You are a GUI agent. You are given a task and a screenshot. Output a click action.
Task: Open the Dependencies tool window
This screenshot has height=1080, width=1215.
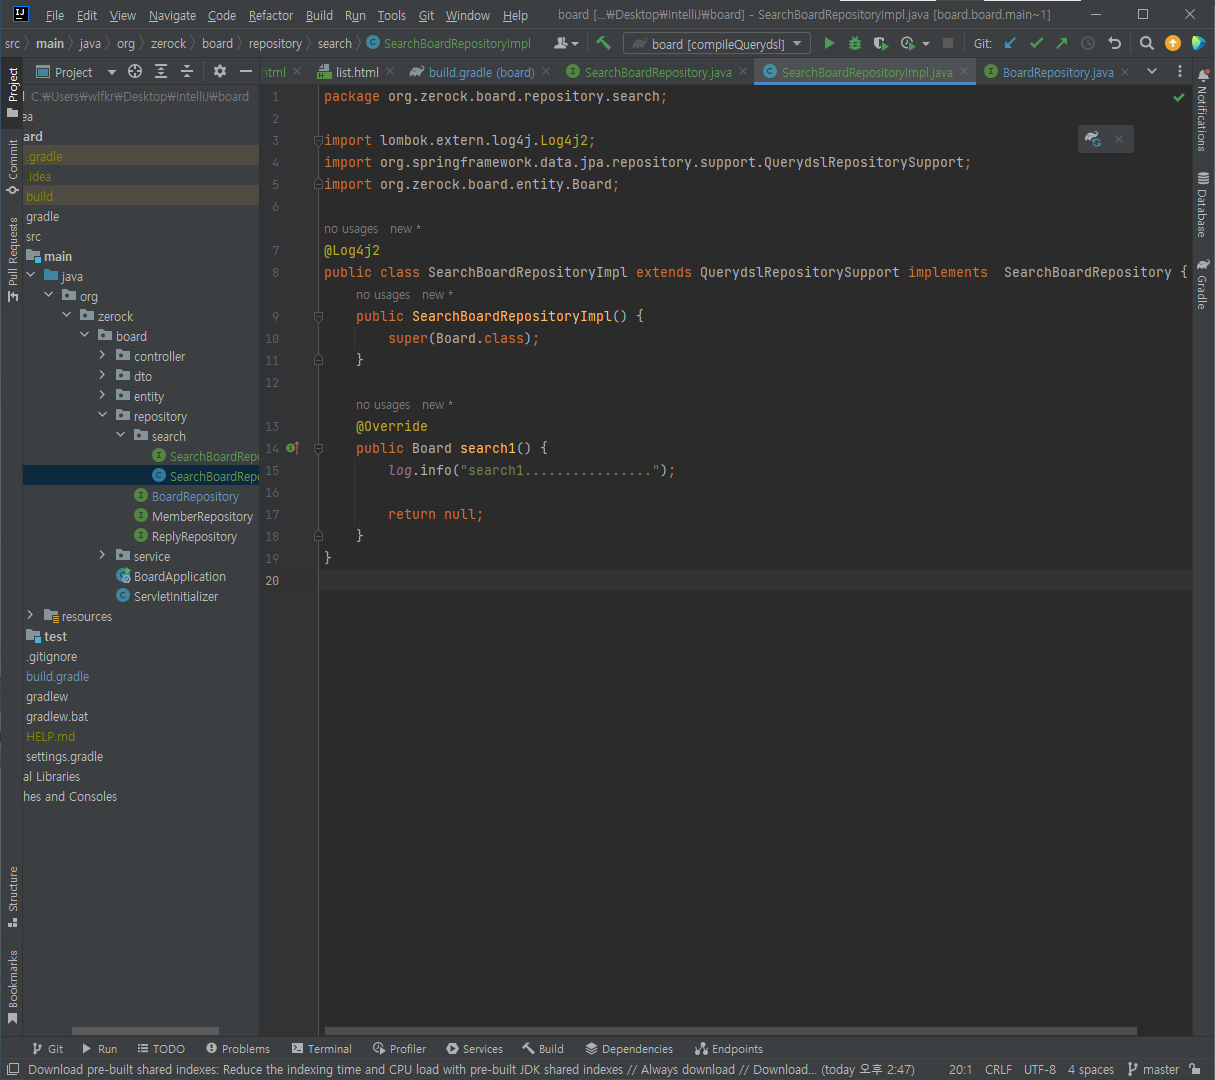(x=629, y=1048)
